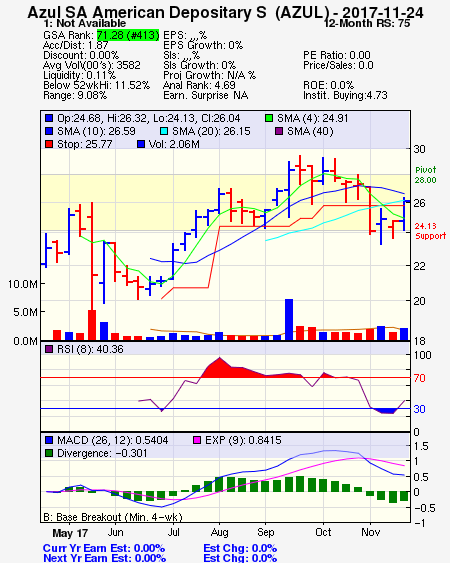Screen dimensions: 450x563
Task: Click the magenta EXP (9) legend swatch
Action: 197,440
